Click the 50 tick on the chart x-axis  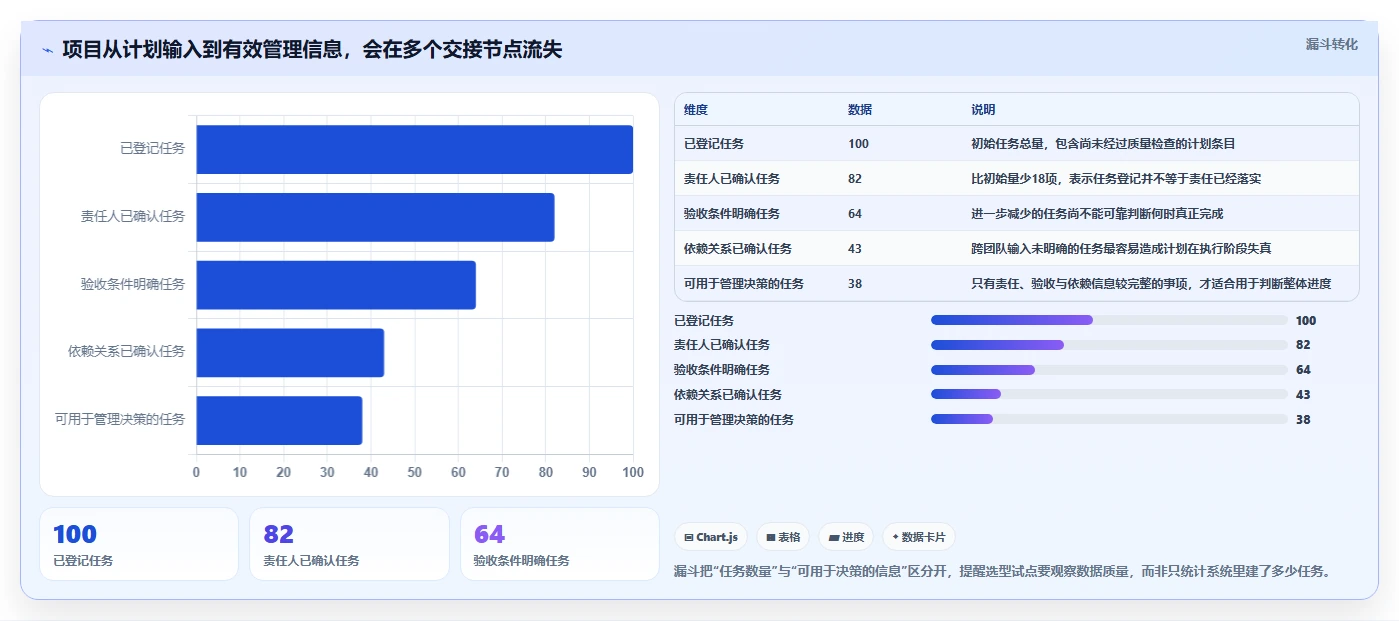tap(415, 472)
